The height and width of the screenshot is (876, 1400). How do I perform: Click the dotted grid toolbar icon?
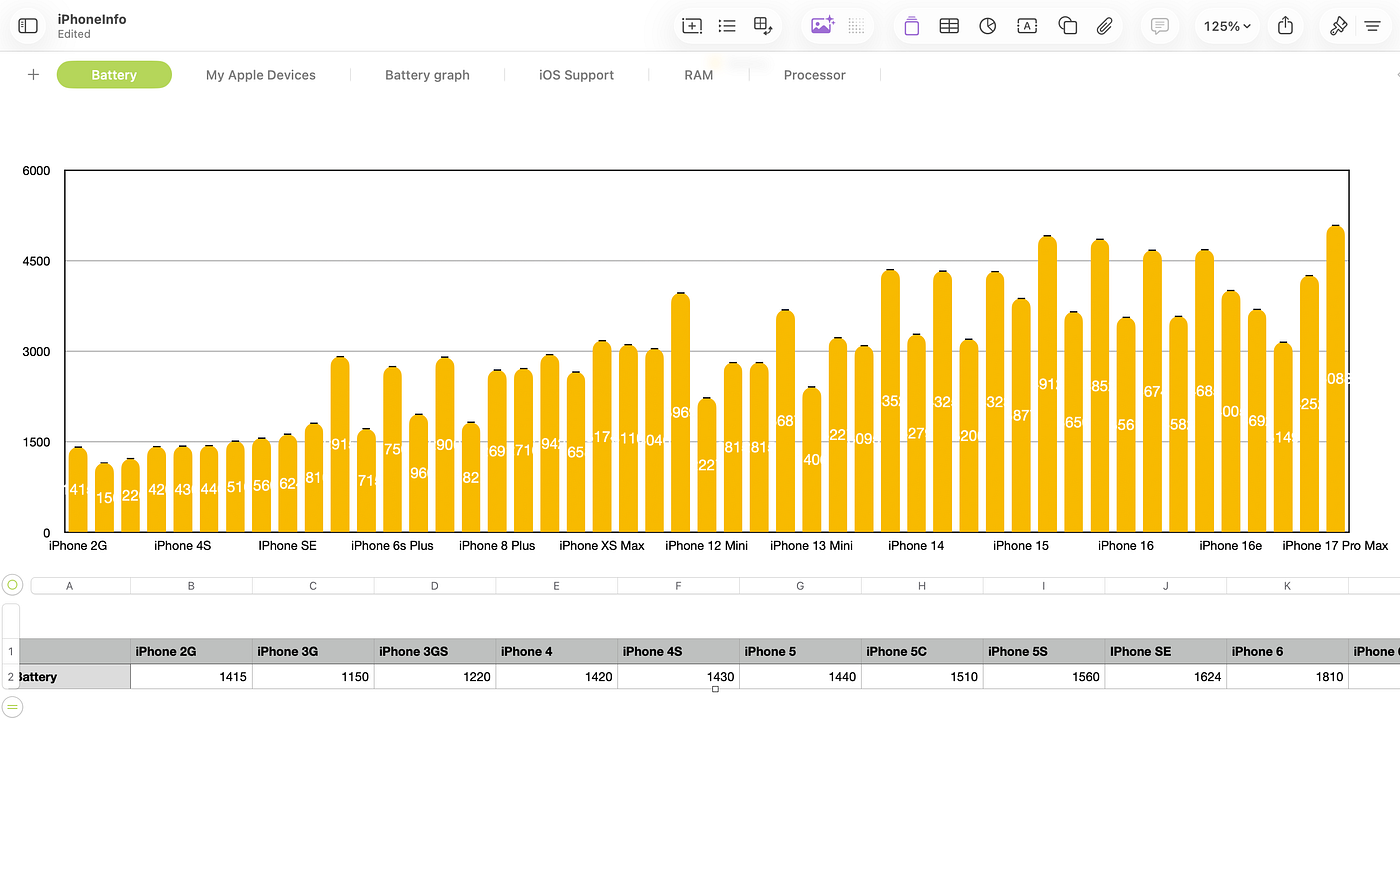pyautogui.click(x=856, y=26)
